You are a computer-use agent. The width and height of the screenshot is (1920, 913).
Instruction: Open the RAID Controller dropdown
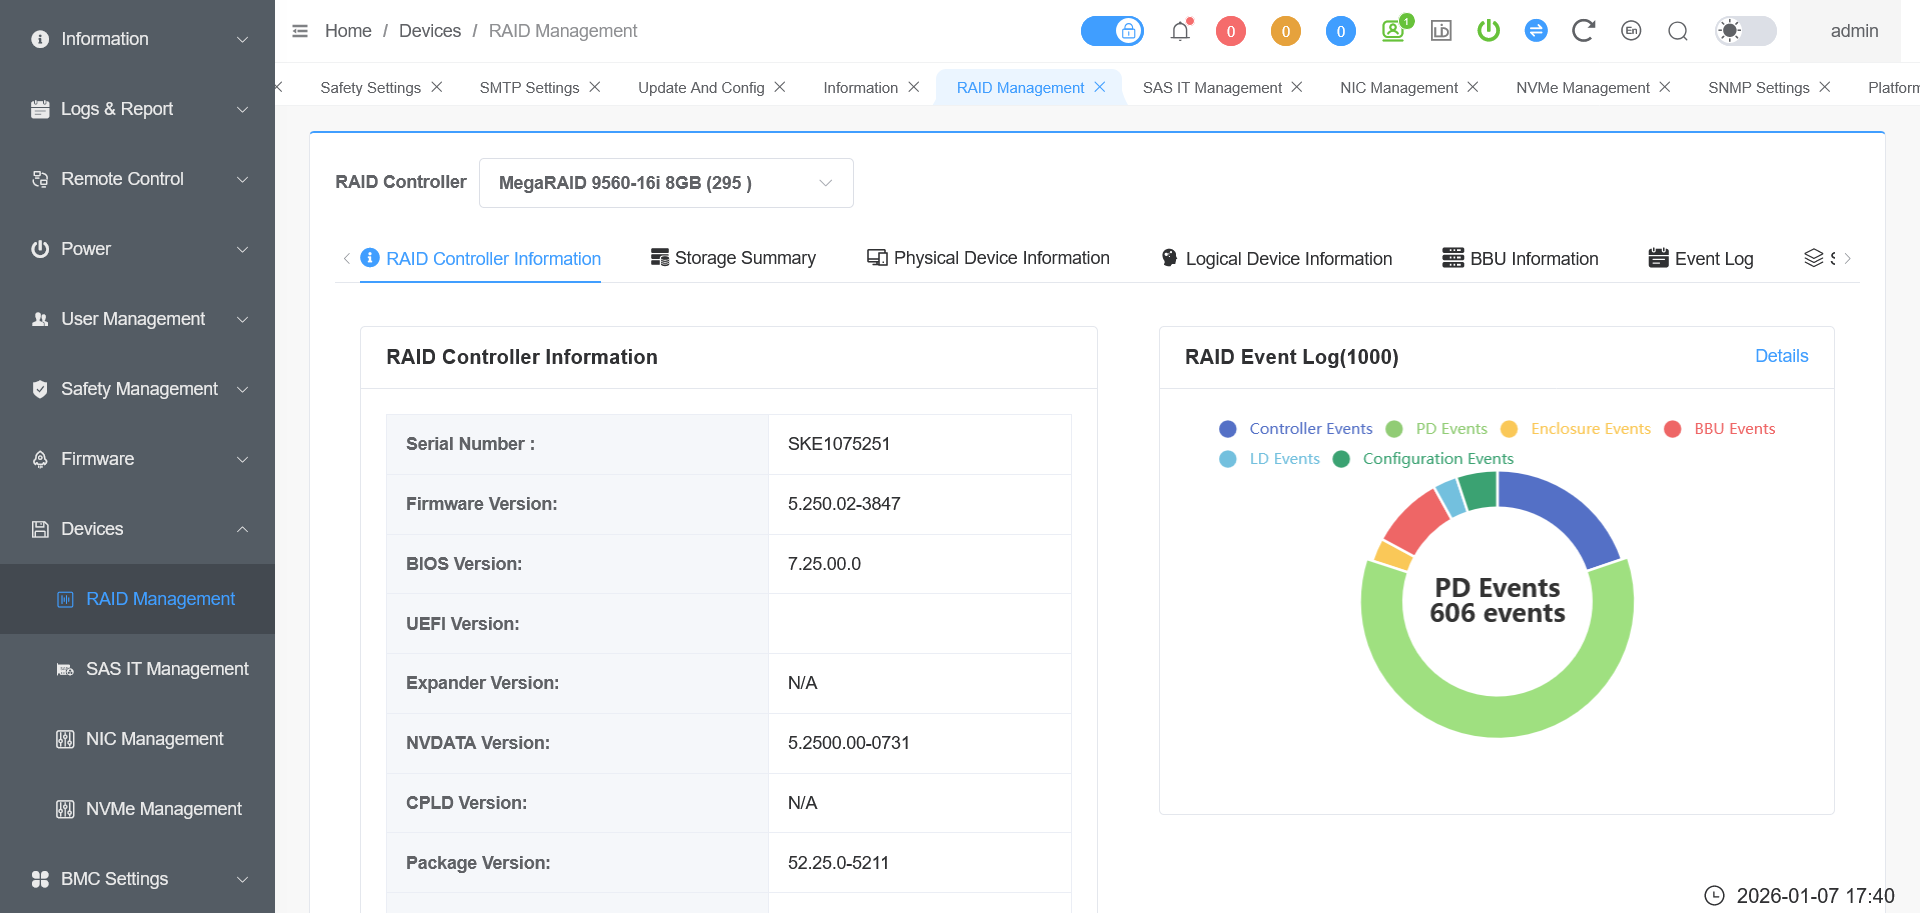pos(666,183)
